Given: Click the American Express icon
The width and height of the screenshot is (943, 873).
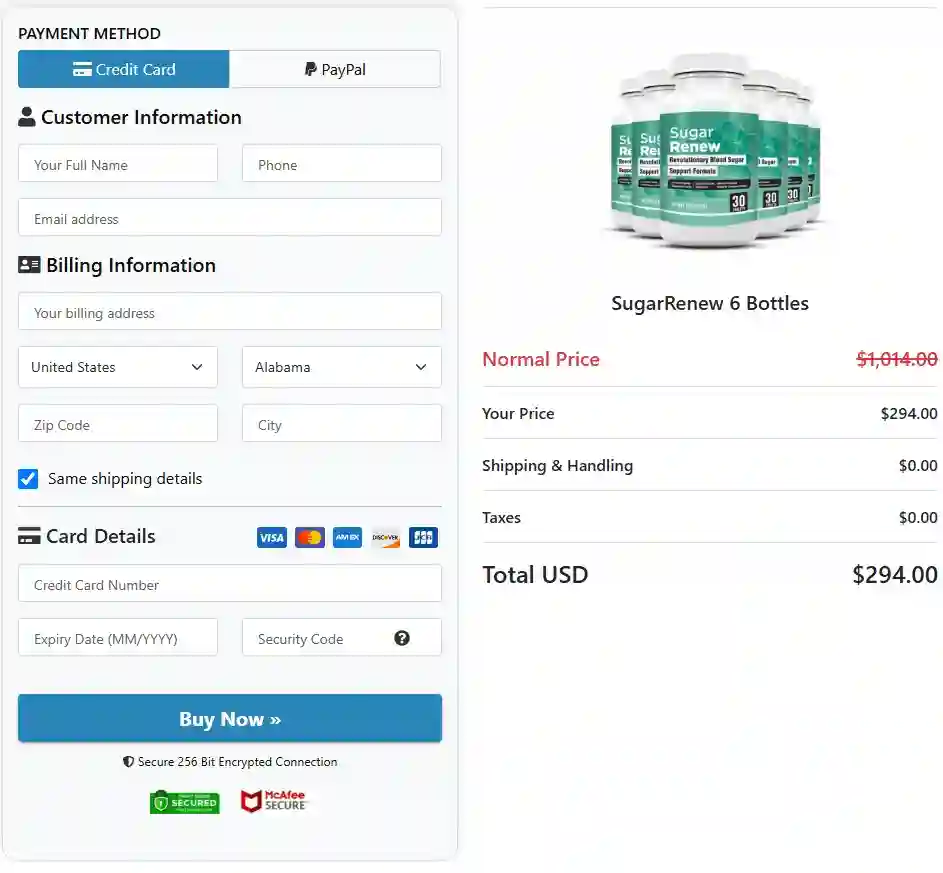Looking at the screenshot, I should pyautogui.click(x=347, y=537).
